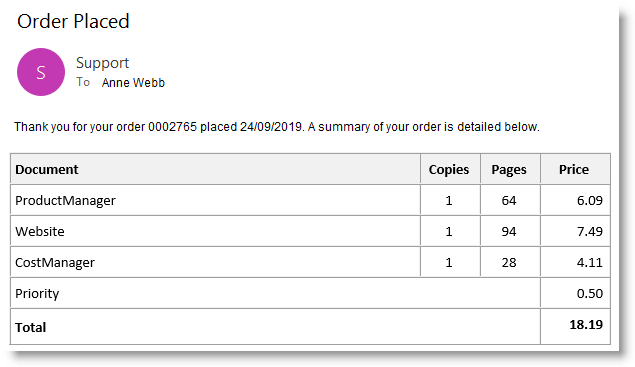Click order number 0002765 in message
The image size is (635, 367).
pos(172,127)
